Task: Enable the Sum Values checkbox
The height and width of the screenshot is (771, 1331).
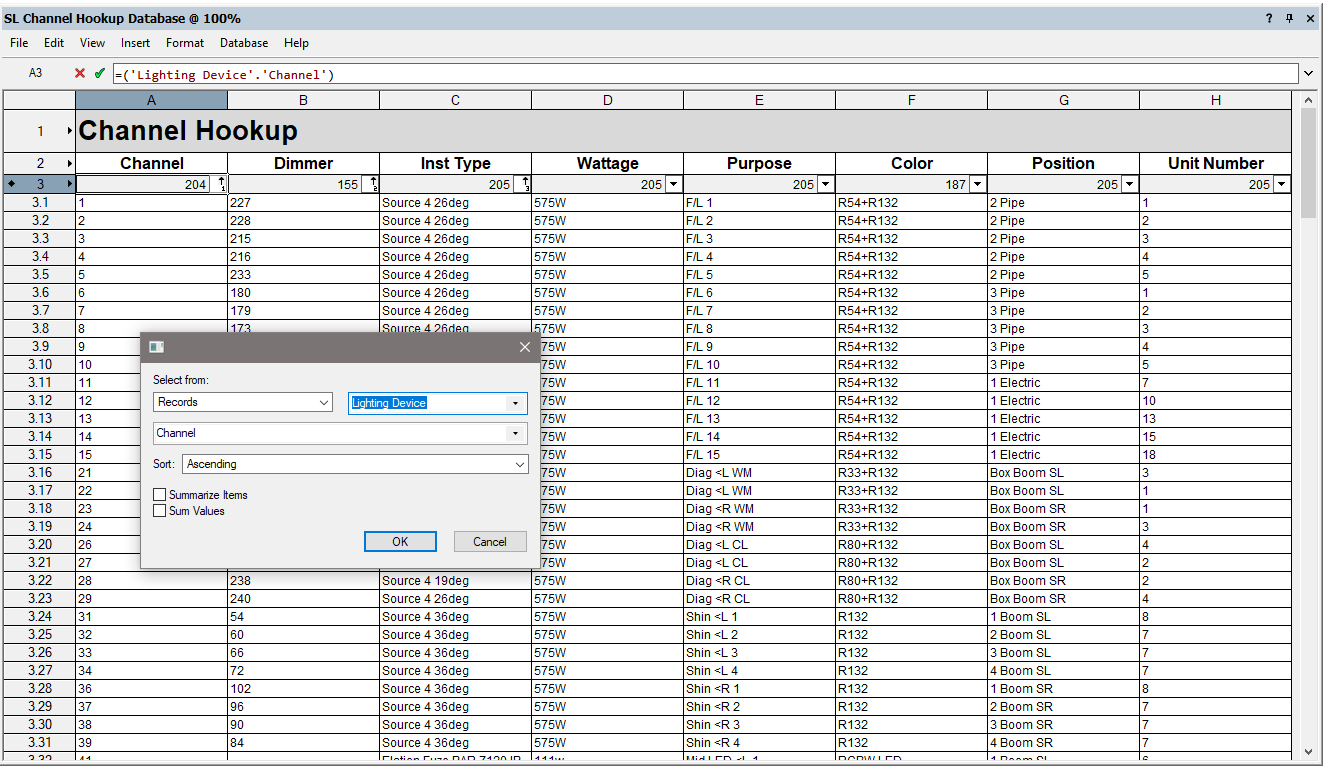Action: coord(159,511)
